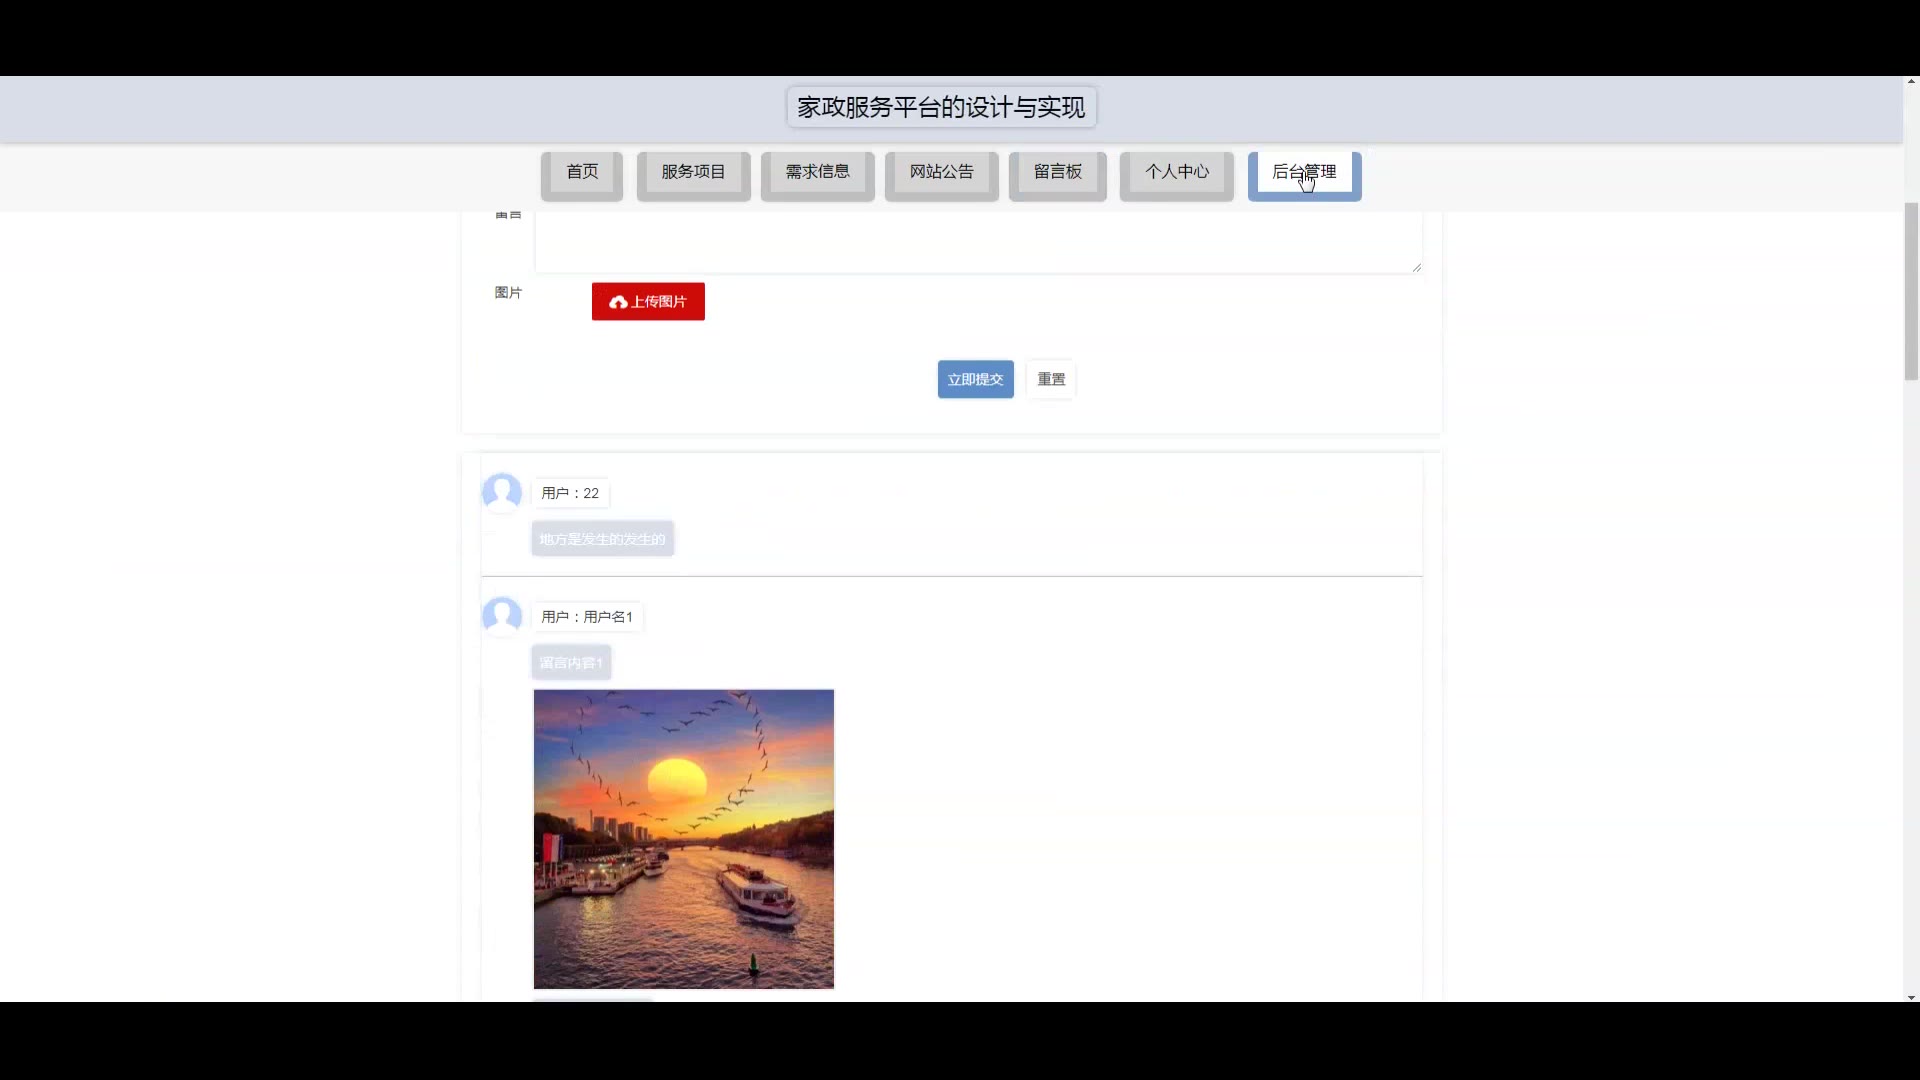Open the sunset river photo thumbnail

click(x=683, y=838)
